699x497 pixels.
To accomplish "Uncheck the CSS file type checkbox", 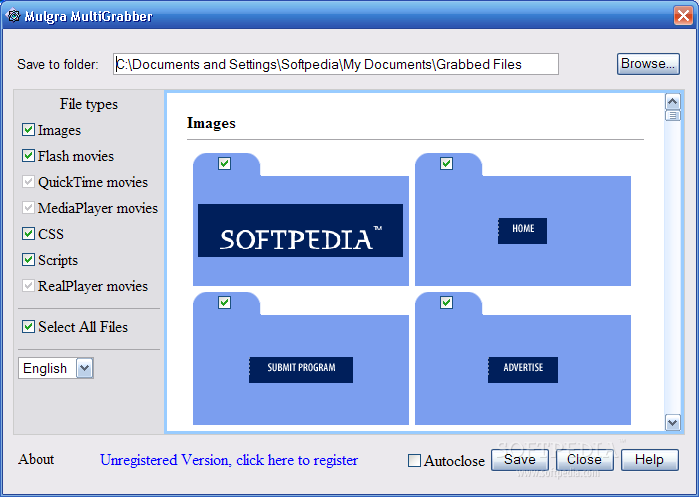I will point(29,233).
